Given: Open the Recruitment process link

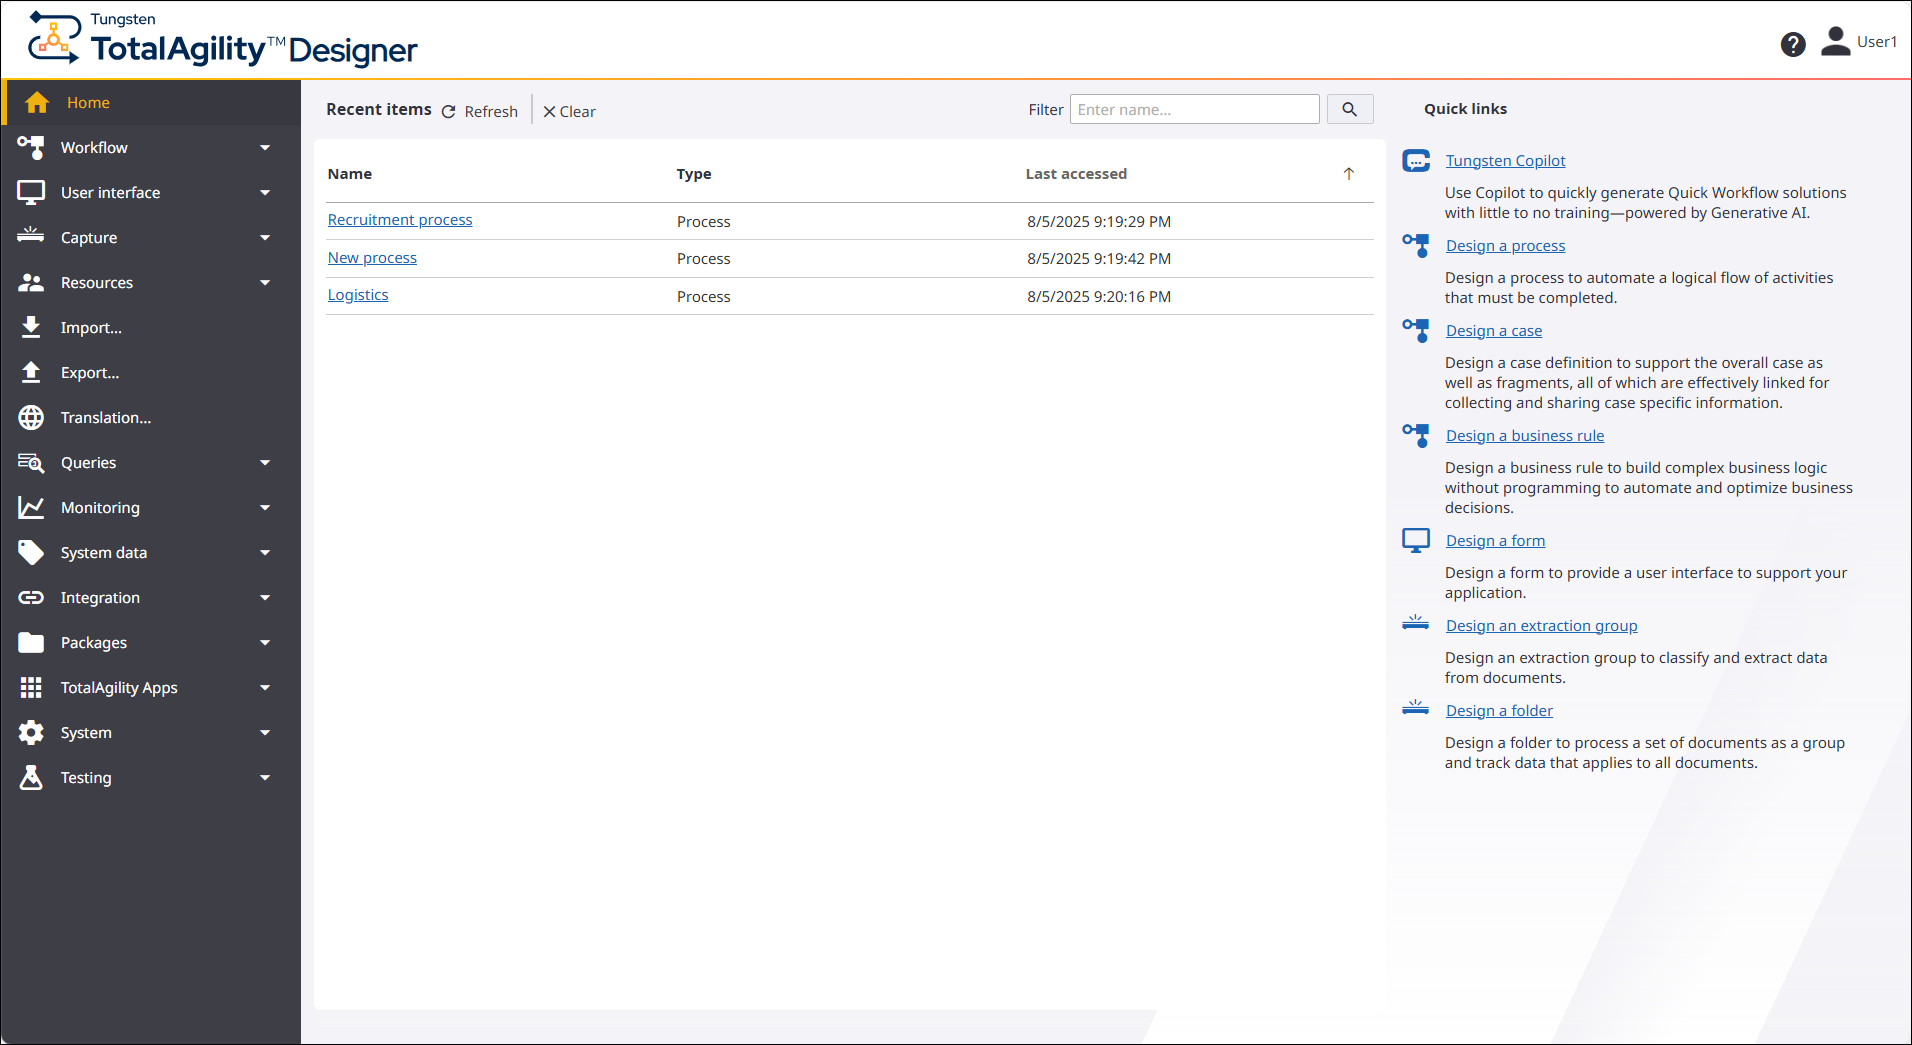Looking at the screenshot, I should [400, 220].
